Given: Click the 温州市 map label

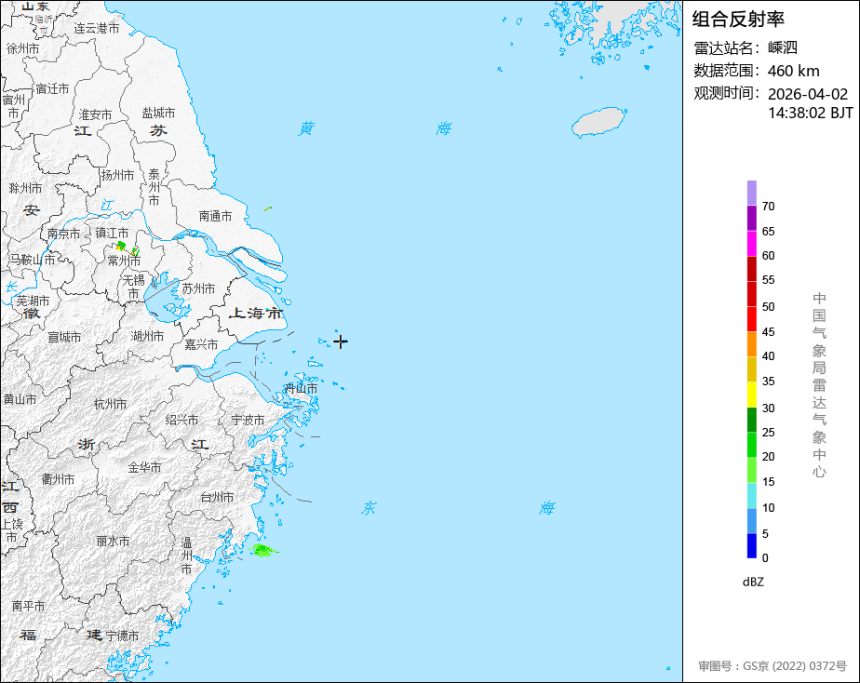Looking at the screenshot, I should 186,555.
